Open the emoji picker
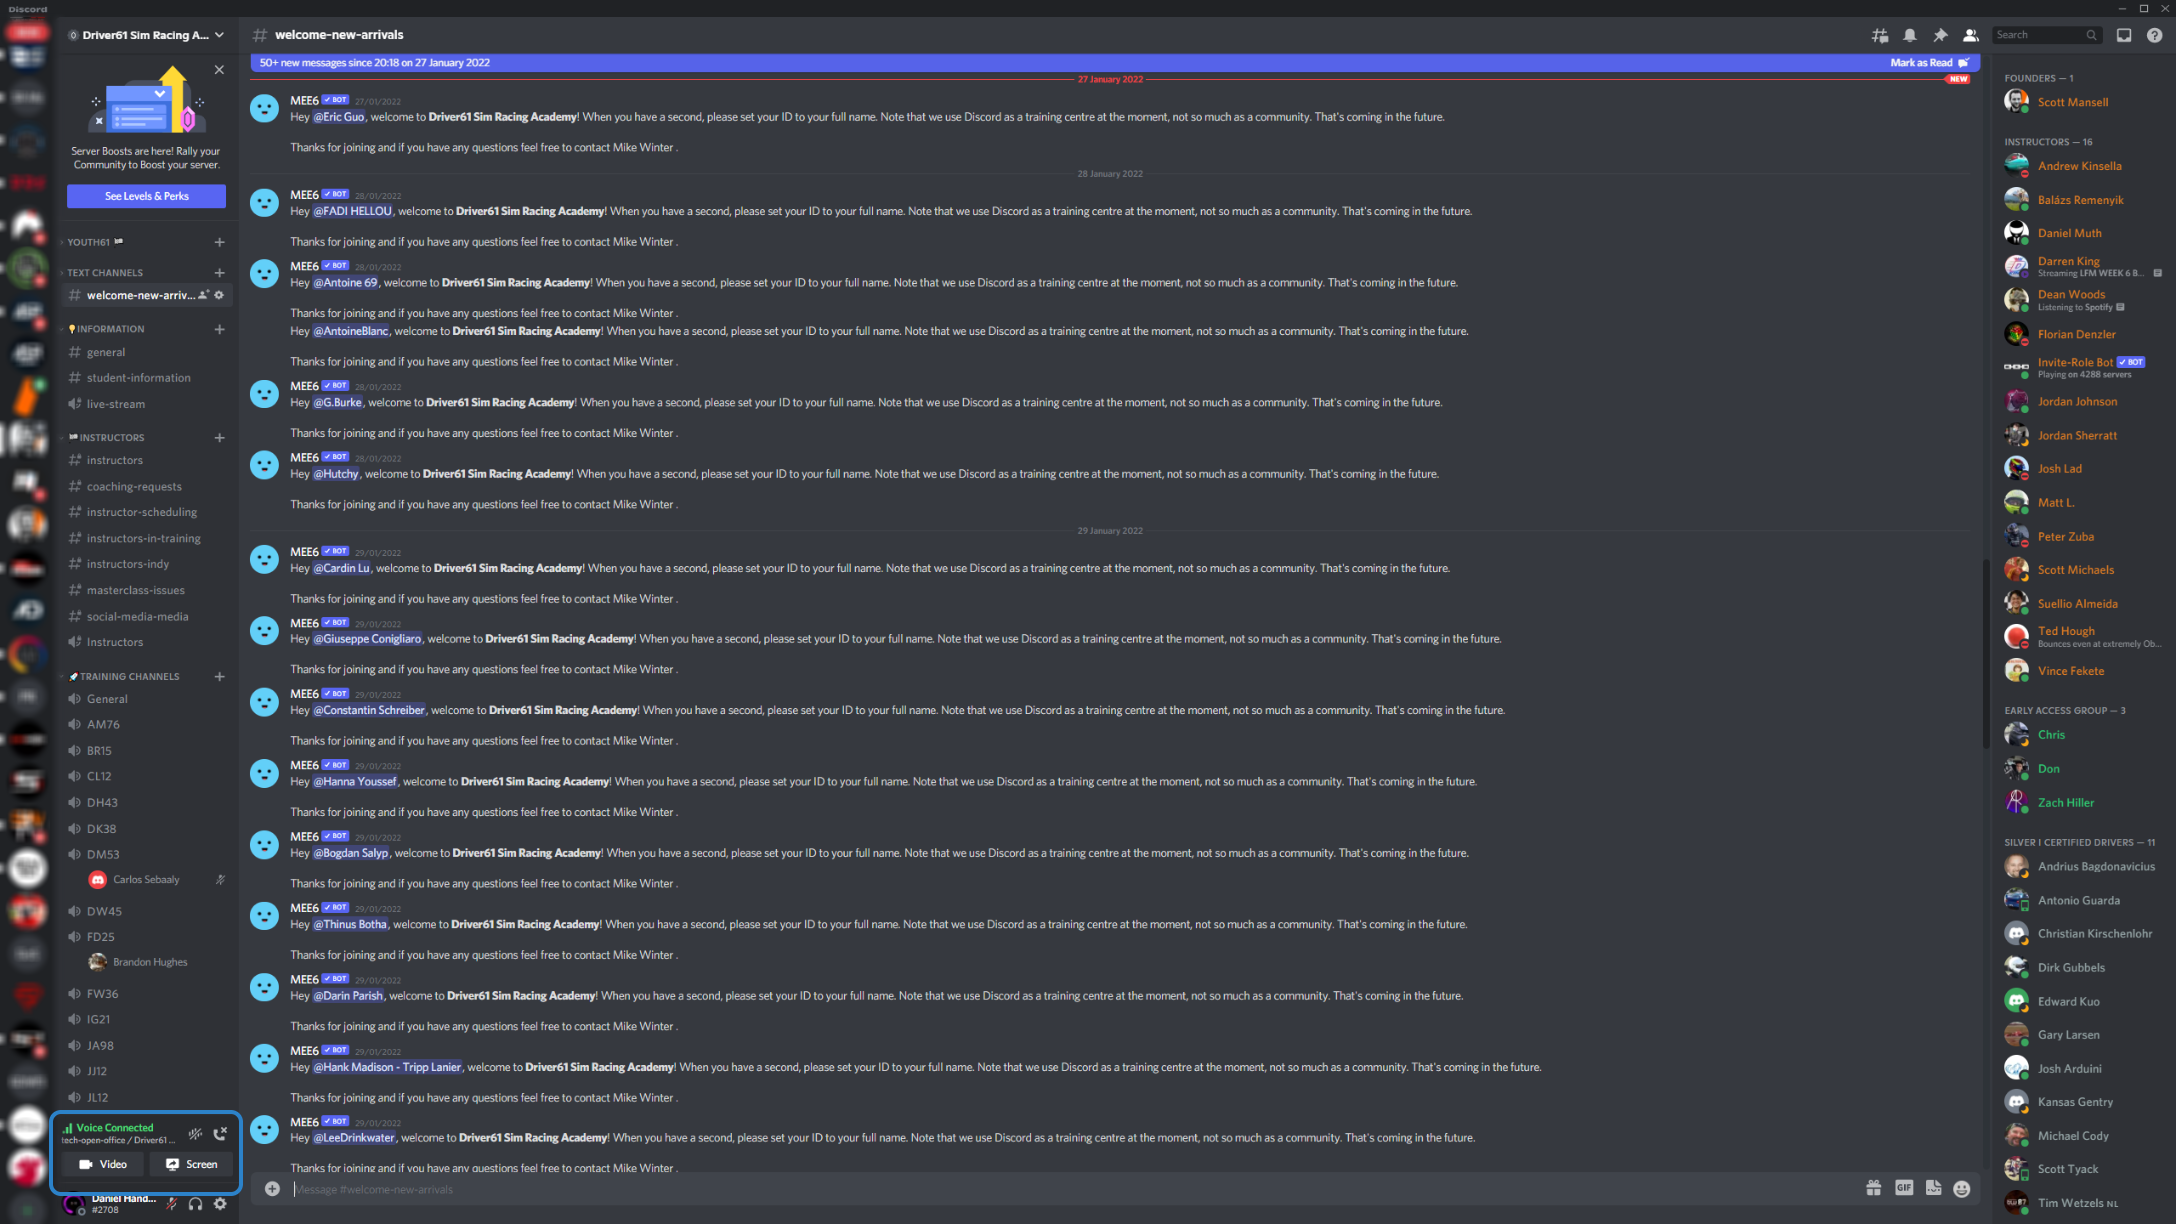Screen dimensions: 2176x1224 (1962, 1188)
